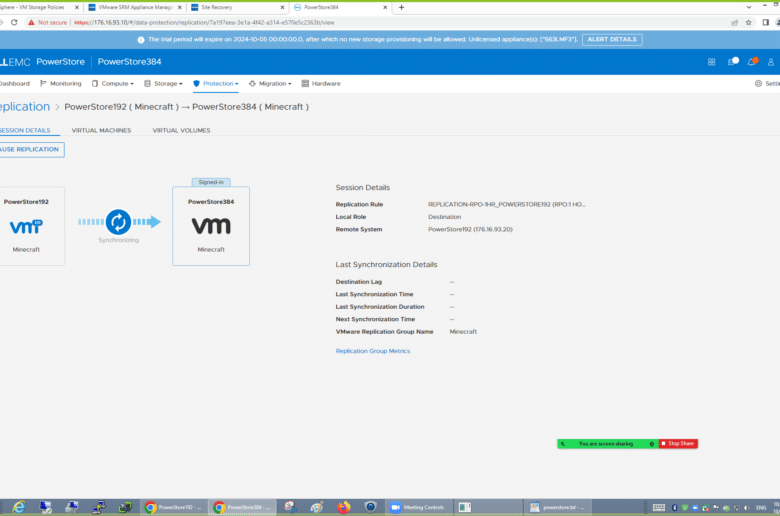Click the share page icon in address bar

coord(734,22)
